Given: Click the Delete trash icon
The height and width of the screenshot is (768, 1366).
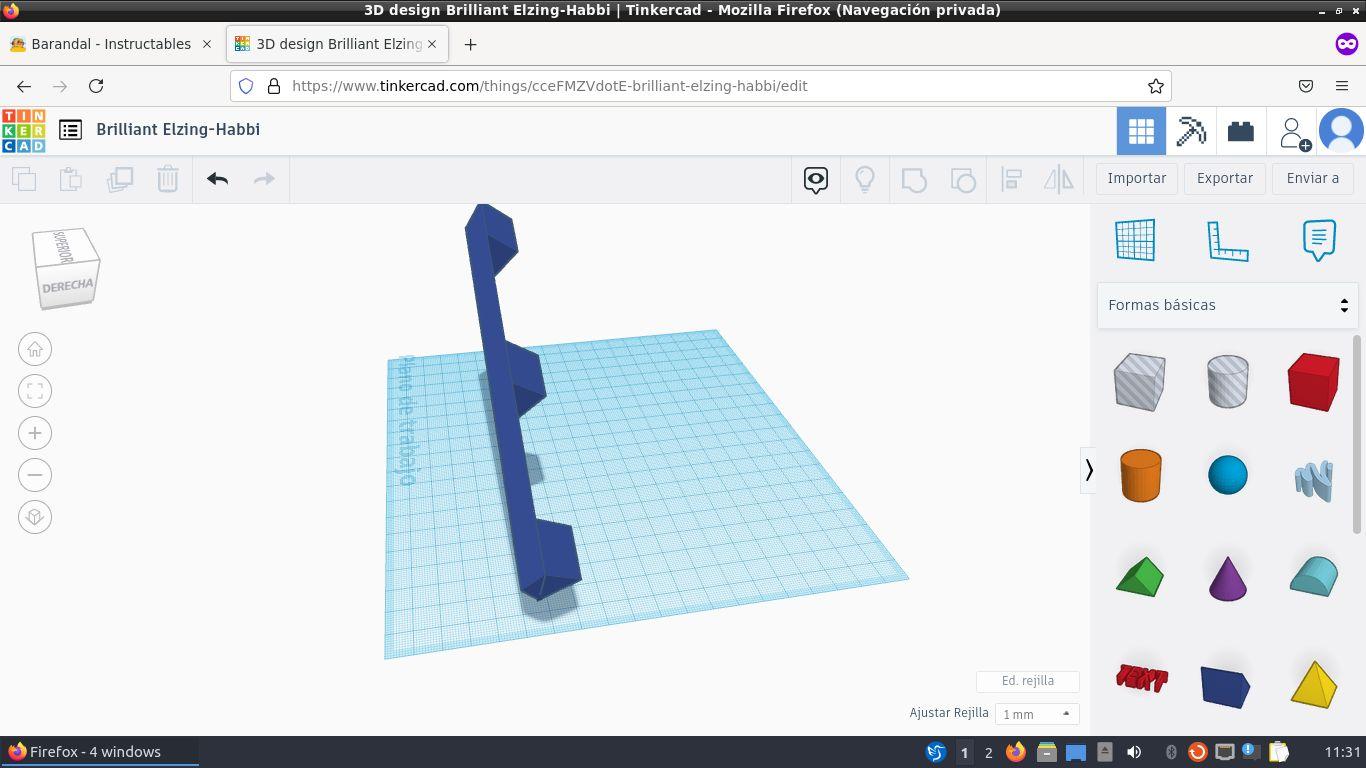Looking at the screenshot, I should tap(168, 179).
